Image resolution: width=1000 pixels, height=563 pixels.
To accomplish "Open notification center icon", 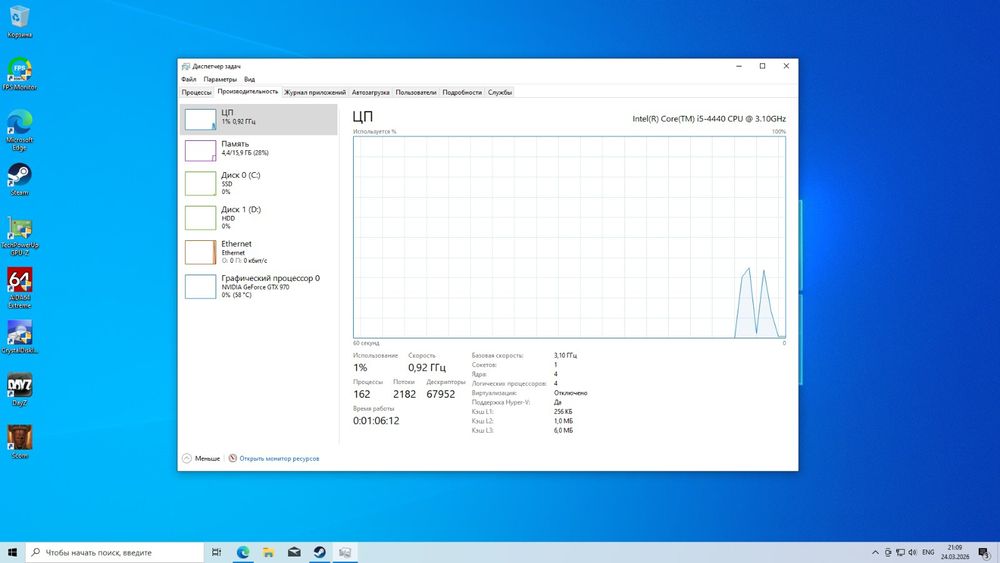I will 984,552.
